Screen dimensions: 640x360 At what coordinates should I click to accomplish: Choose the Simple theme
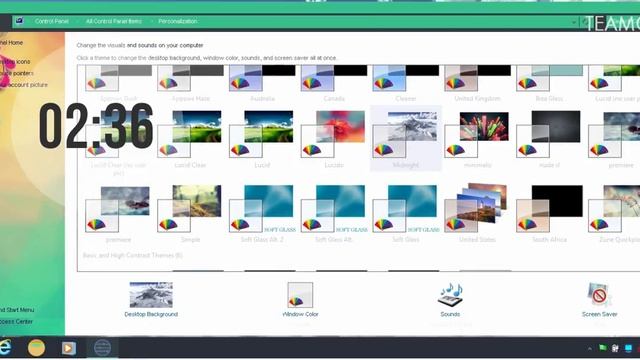[x=190, y=214]
